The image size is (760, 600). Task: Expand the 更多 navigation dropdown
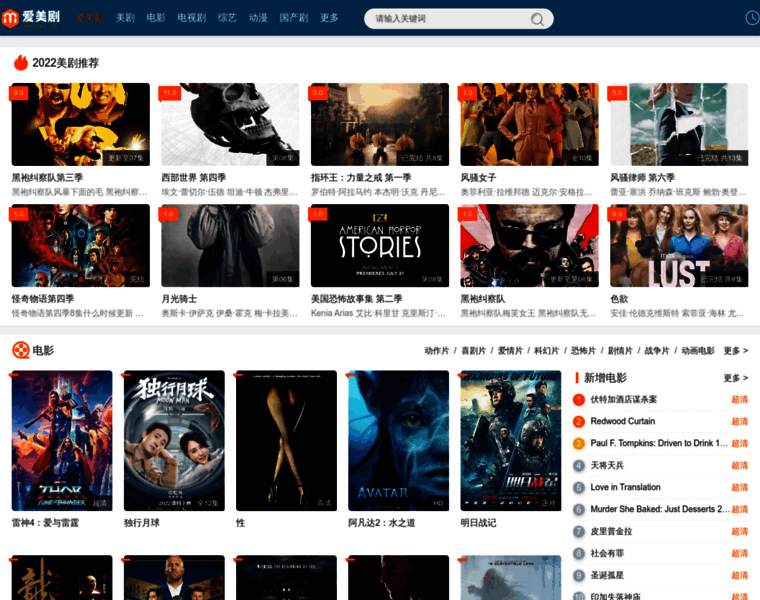pos(334,18)
